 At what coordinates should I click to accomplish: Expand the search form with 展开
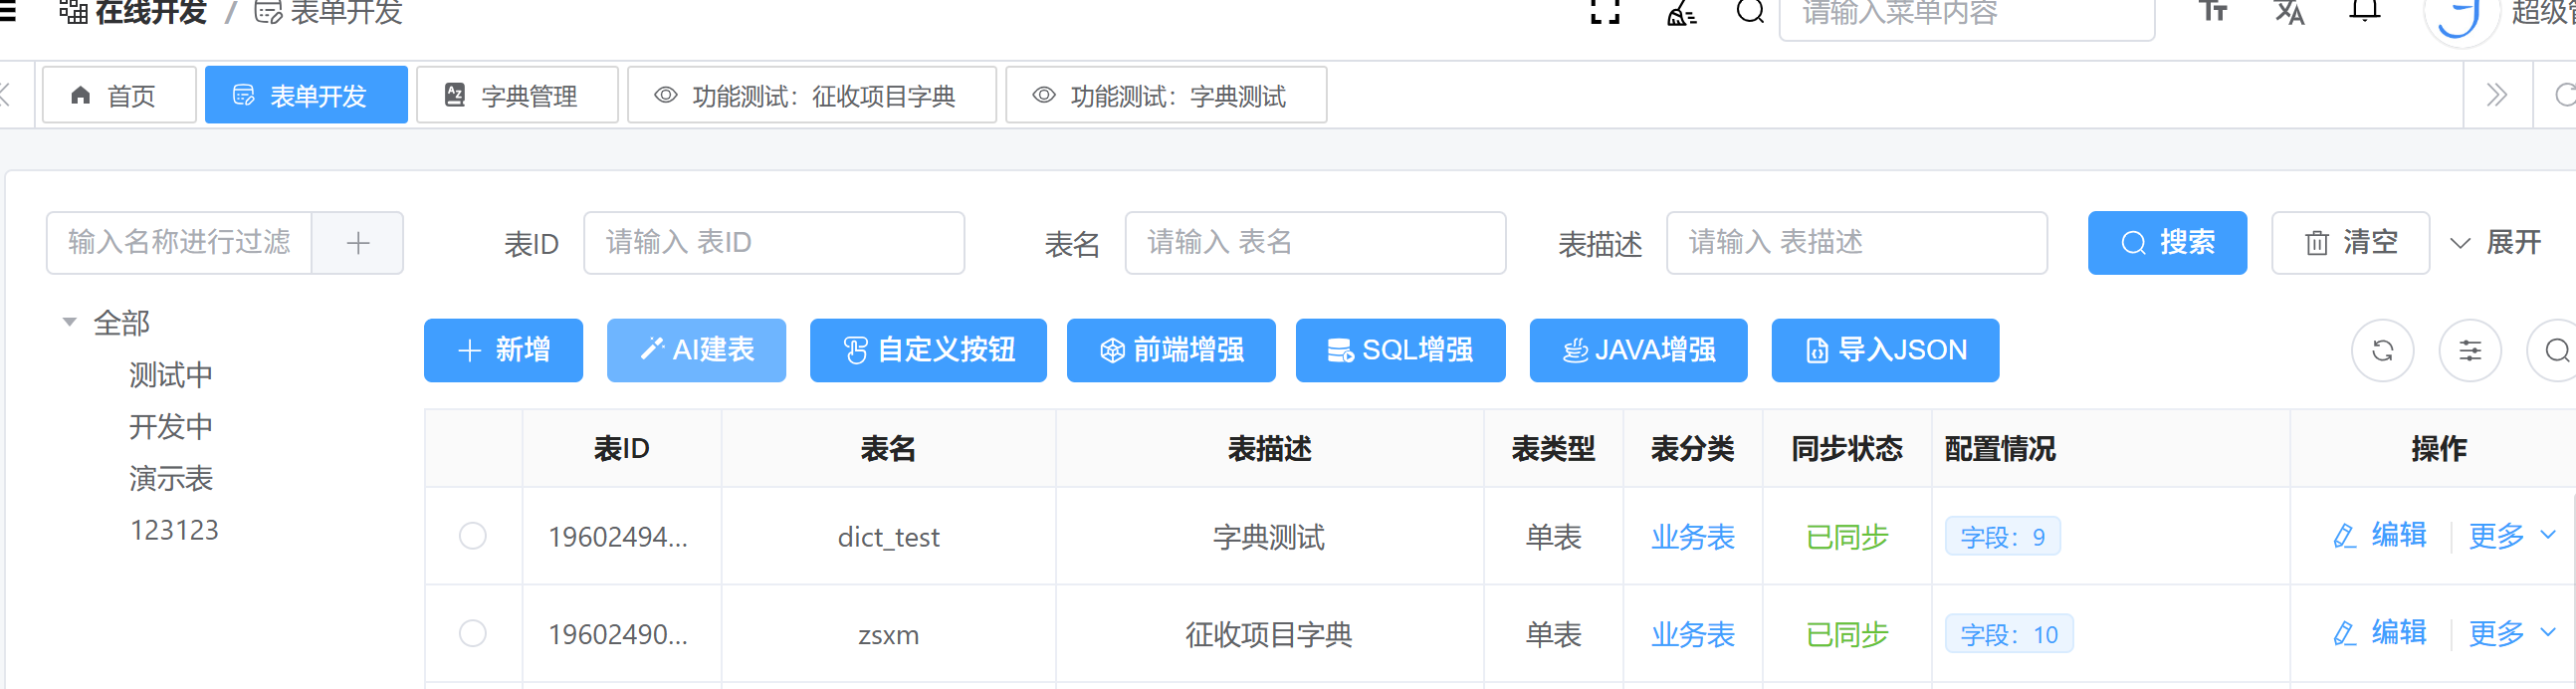[2496, 243]
